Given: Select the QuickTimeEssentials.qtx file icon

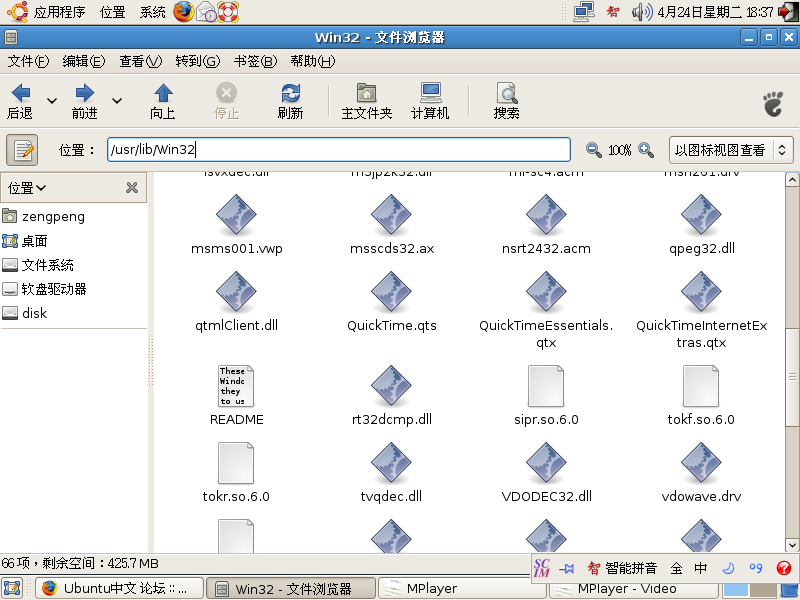Looking at the screenshot, I should pos(546,291).
